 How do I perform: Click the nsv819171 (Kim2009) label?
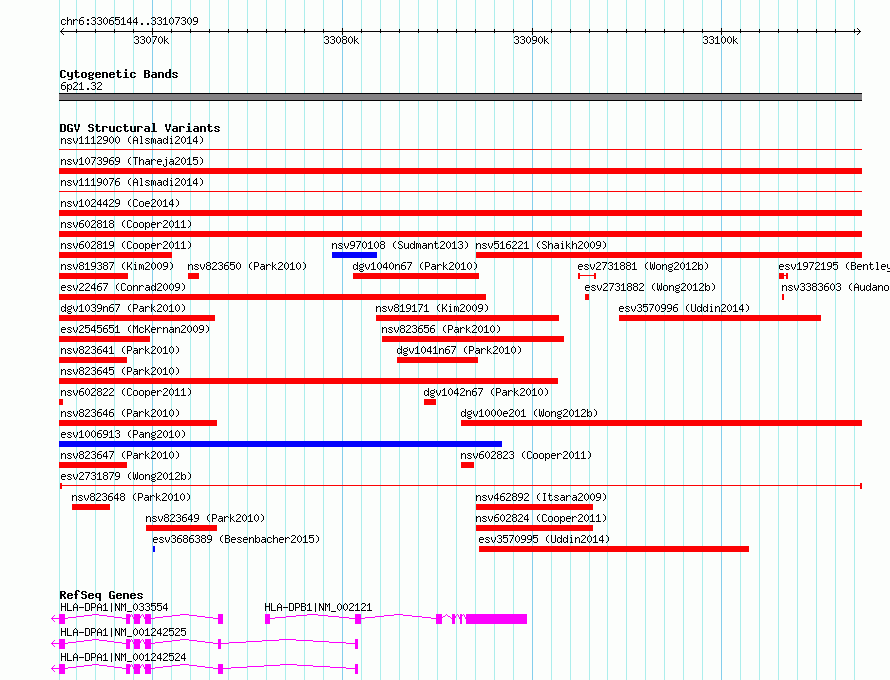pyautogui.click(x=432, y=308)
